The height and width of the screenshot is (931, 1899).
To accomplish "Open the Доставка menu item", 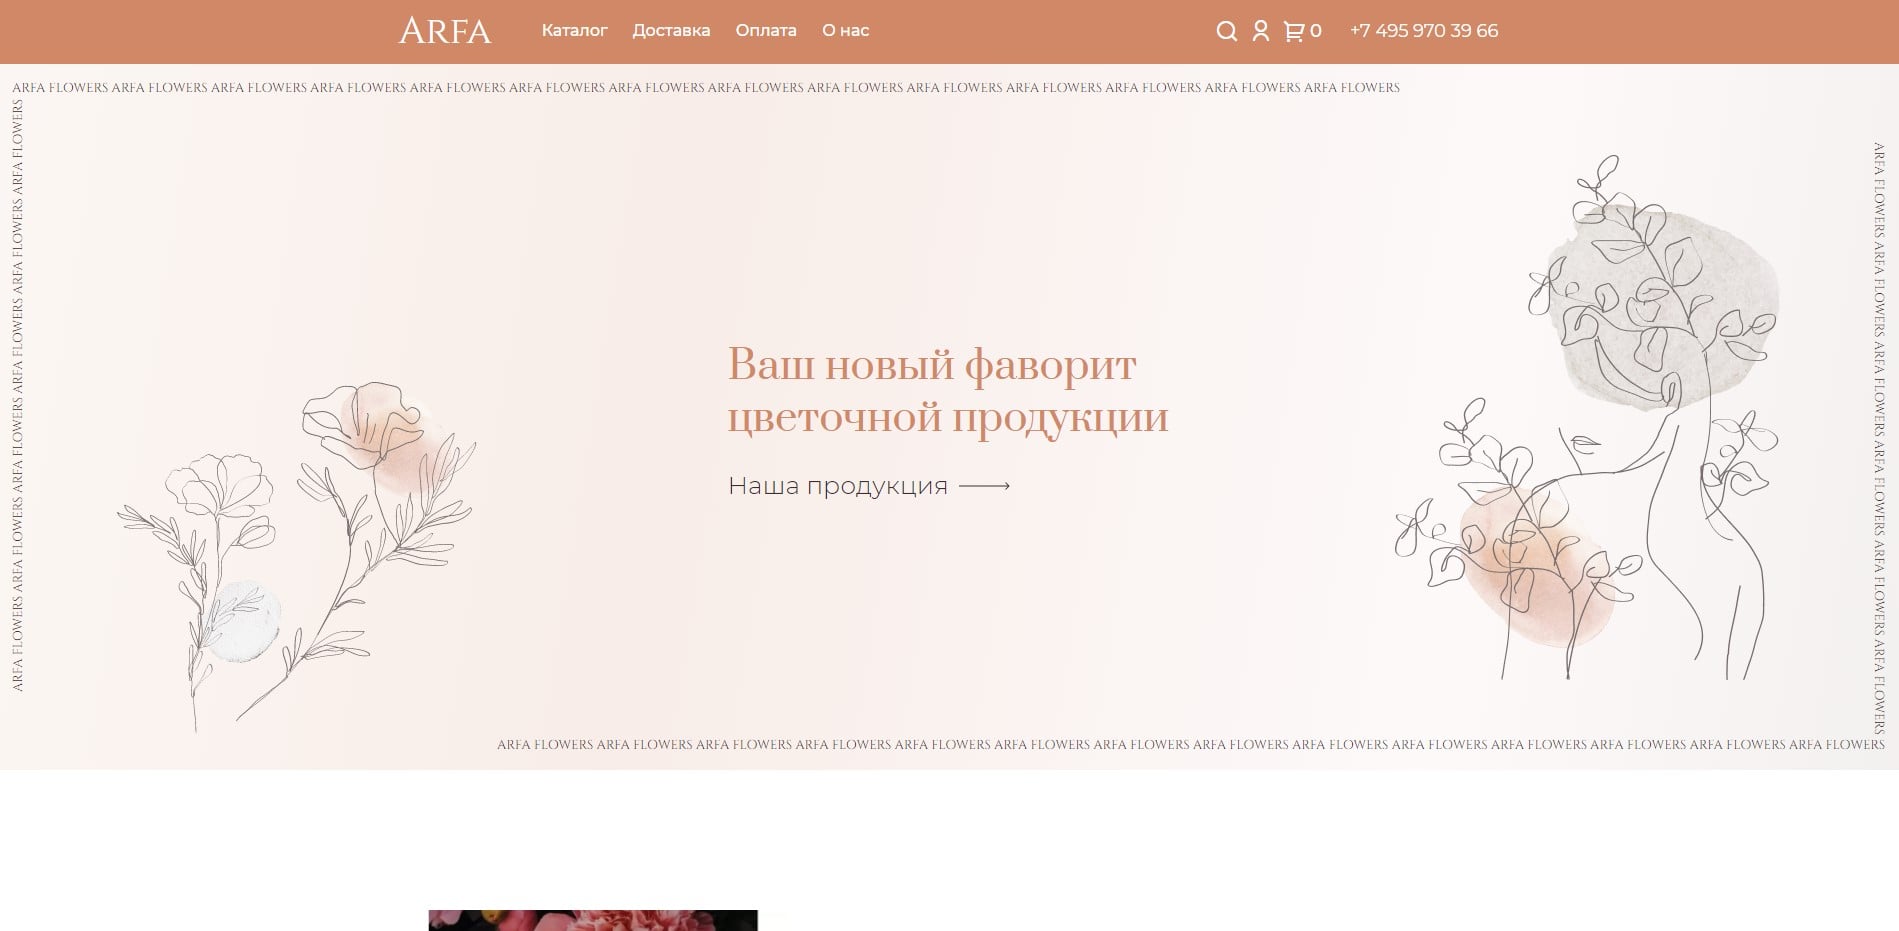I will point(670,31).
